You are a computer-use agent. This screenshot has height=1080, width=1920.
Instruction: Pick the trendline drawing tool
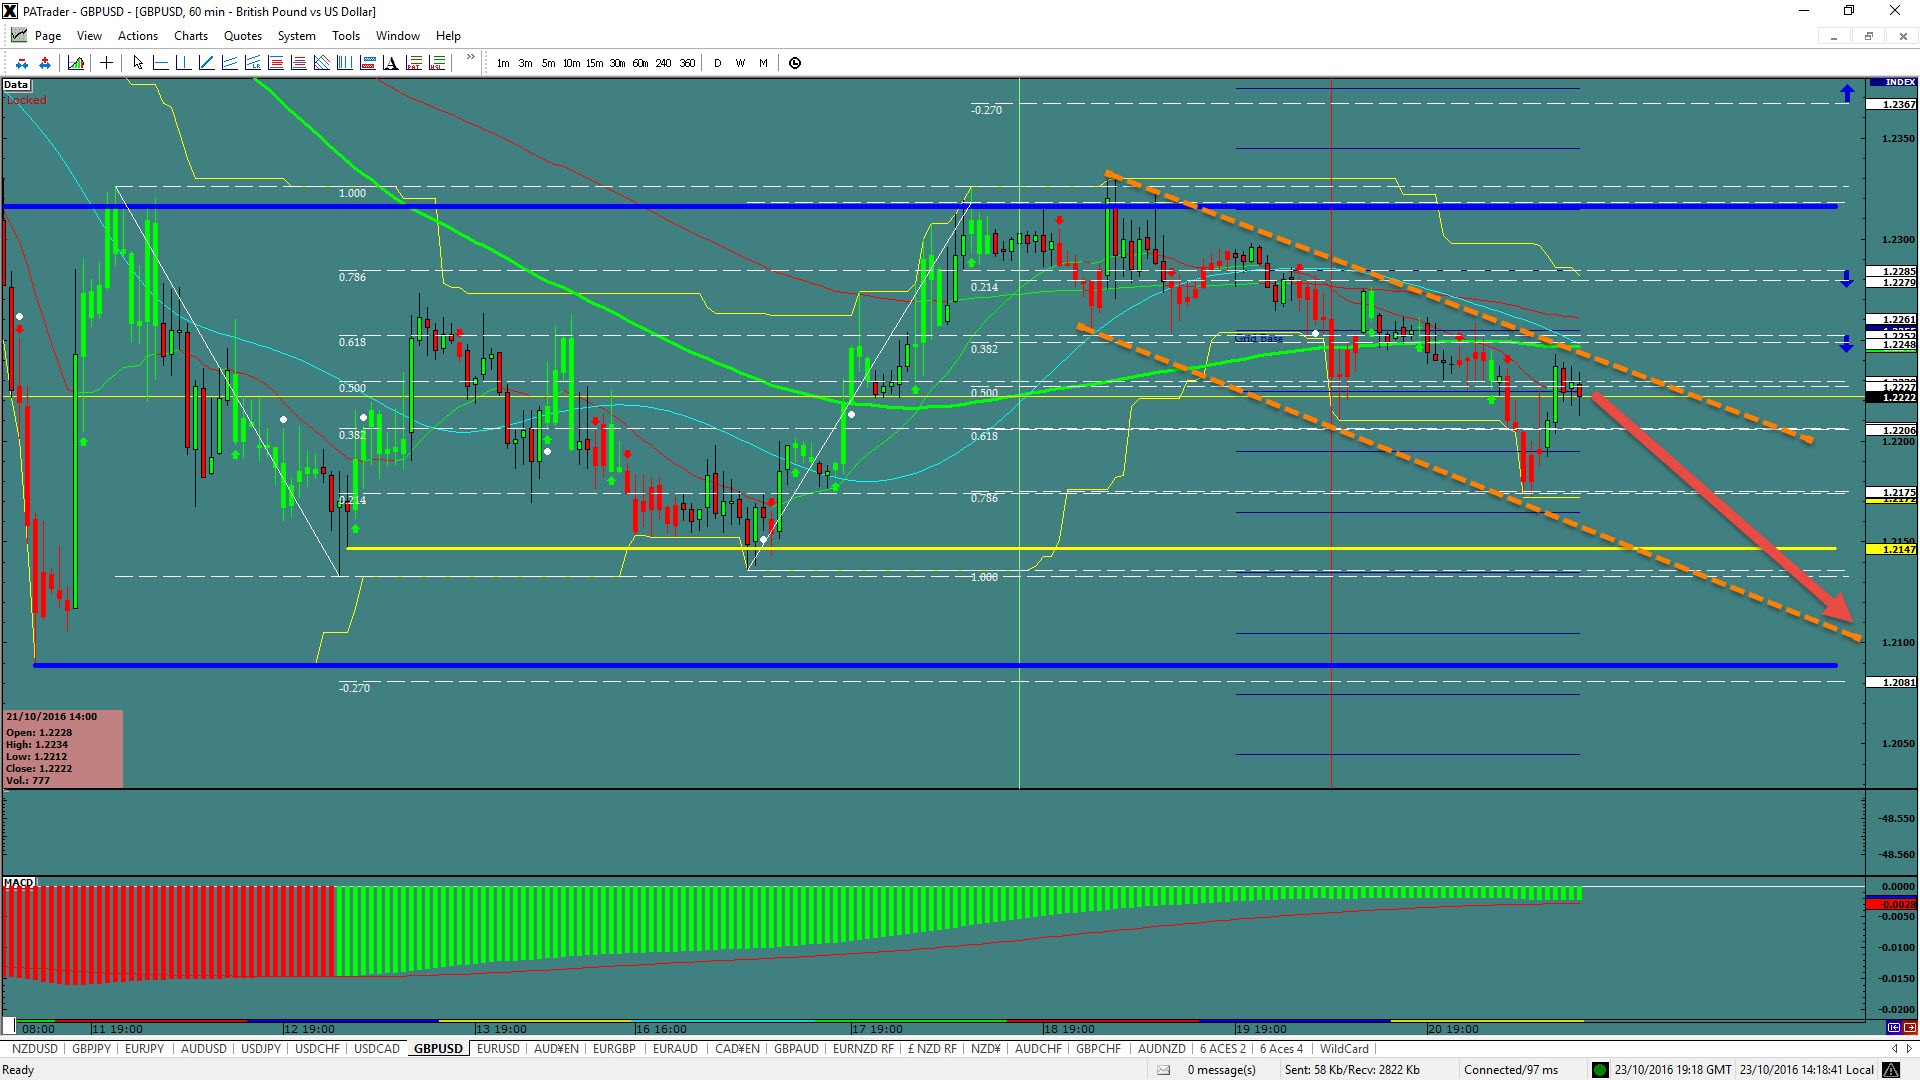coord(206,63)
